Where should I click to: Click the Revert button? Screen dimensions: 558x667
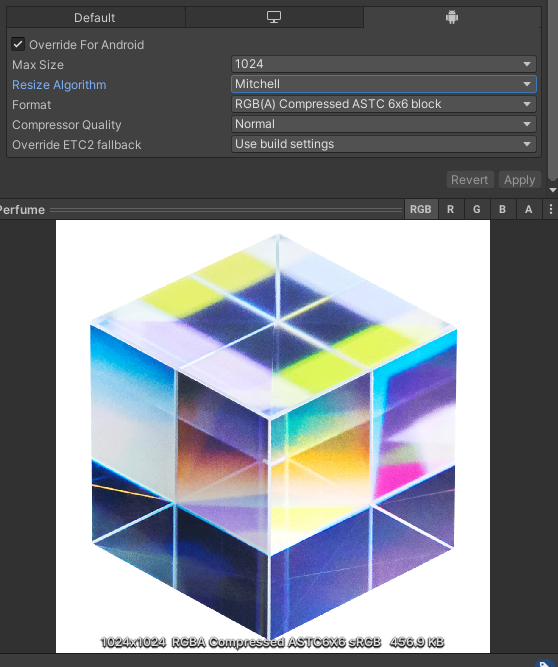470,180
